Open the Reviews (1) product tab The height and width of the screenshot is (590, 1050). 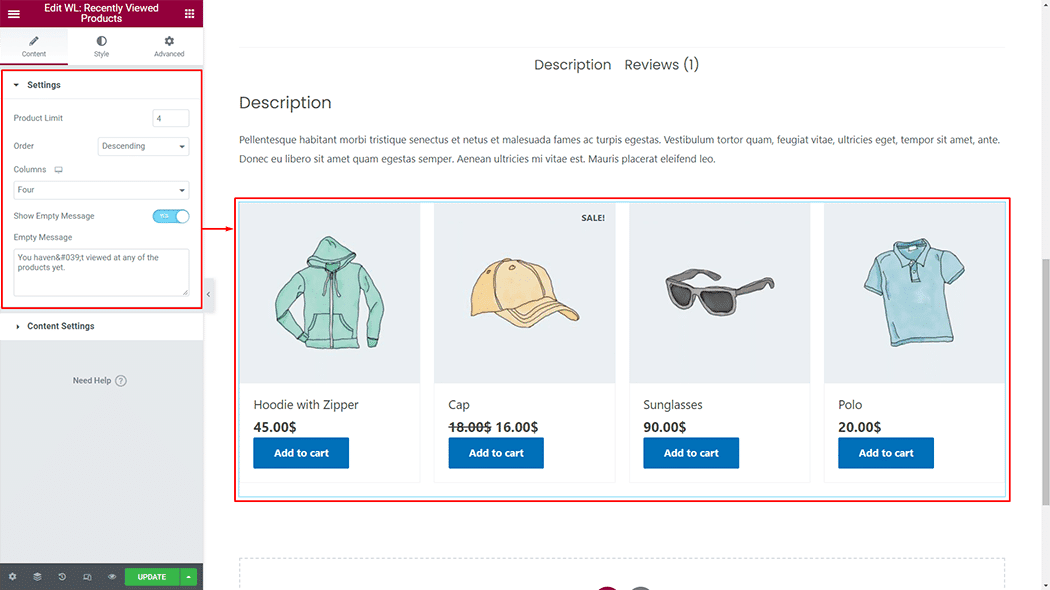[661, 65]
